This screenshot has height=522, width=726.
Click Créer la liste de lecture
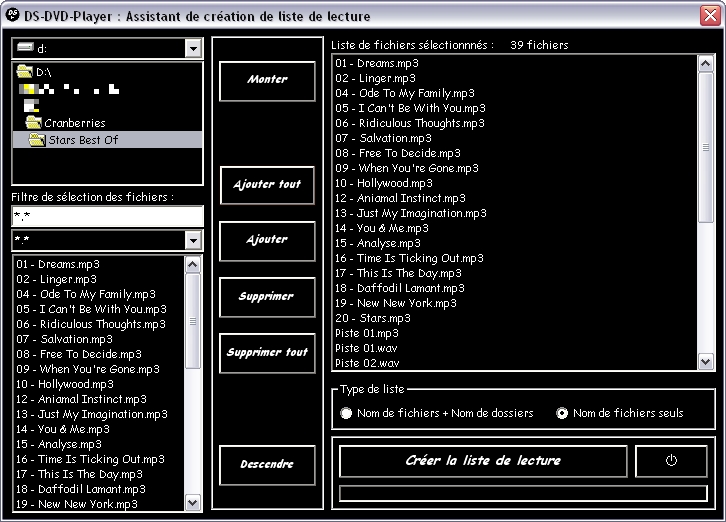(x=483, y=461)
